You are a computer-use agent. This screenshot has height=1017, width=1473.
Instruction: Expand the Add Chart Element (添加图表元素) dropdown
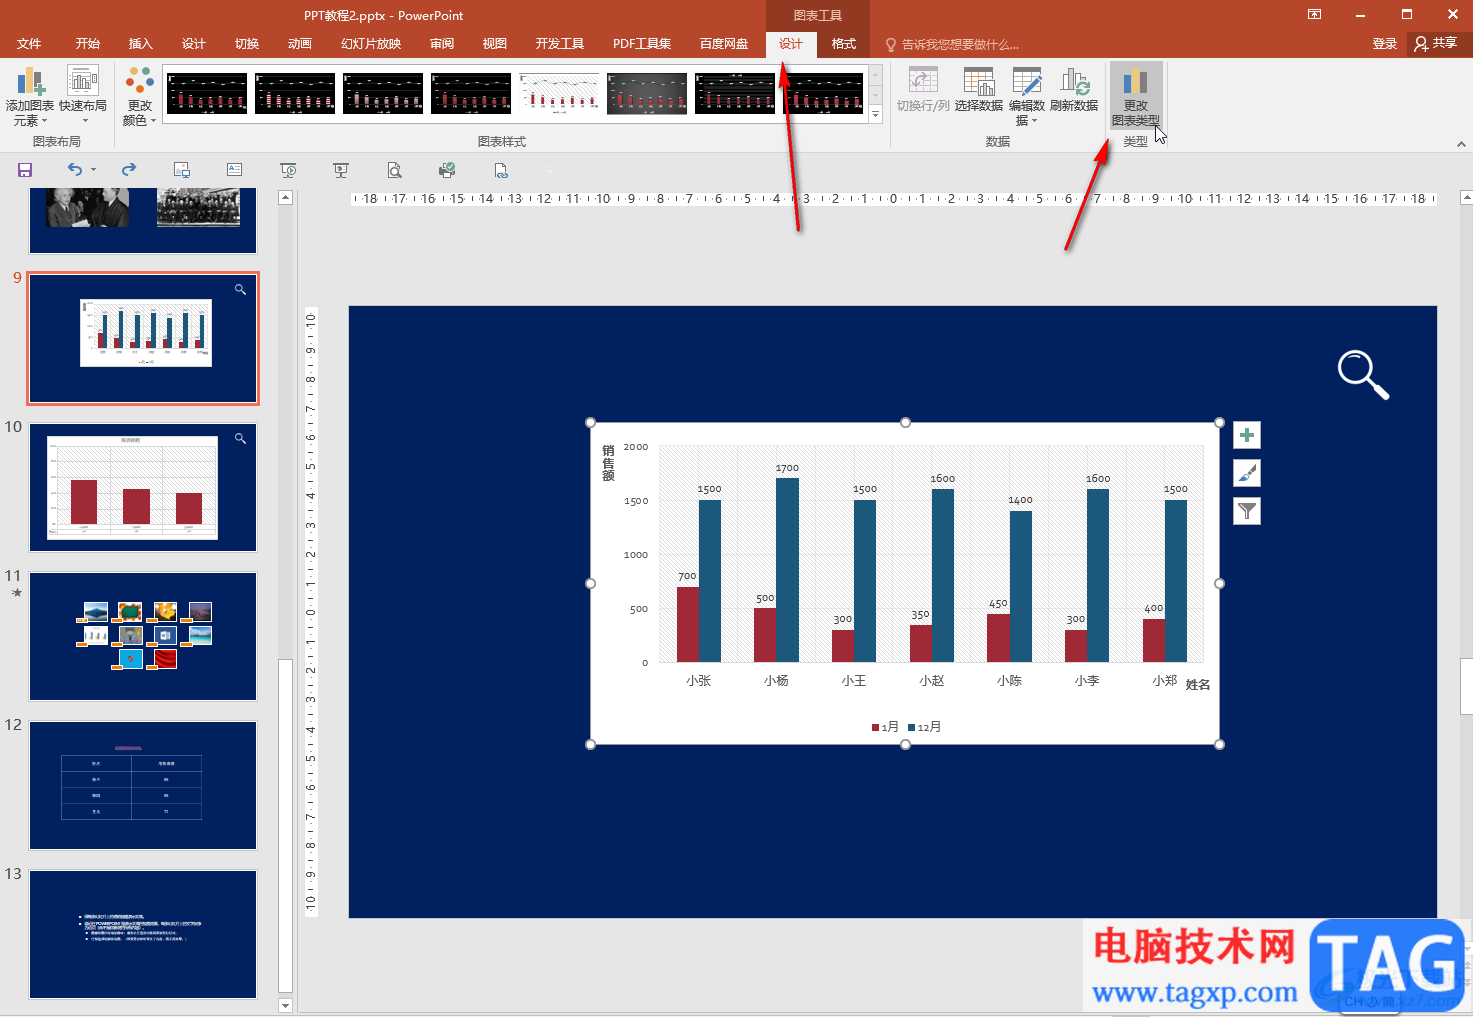tap(30, 96)
